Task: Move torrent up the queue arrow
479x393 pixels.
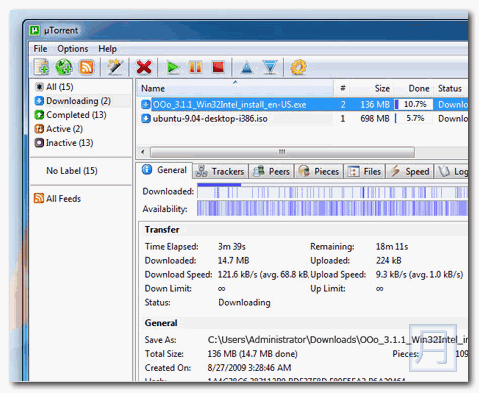Action: 247,68
